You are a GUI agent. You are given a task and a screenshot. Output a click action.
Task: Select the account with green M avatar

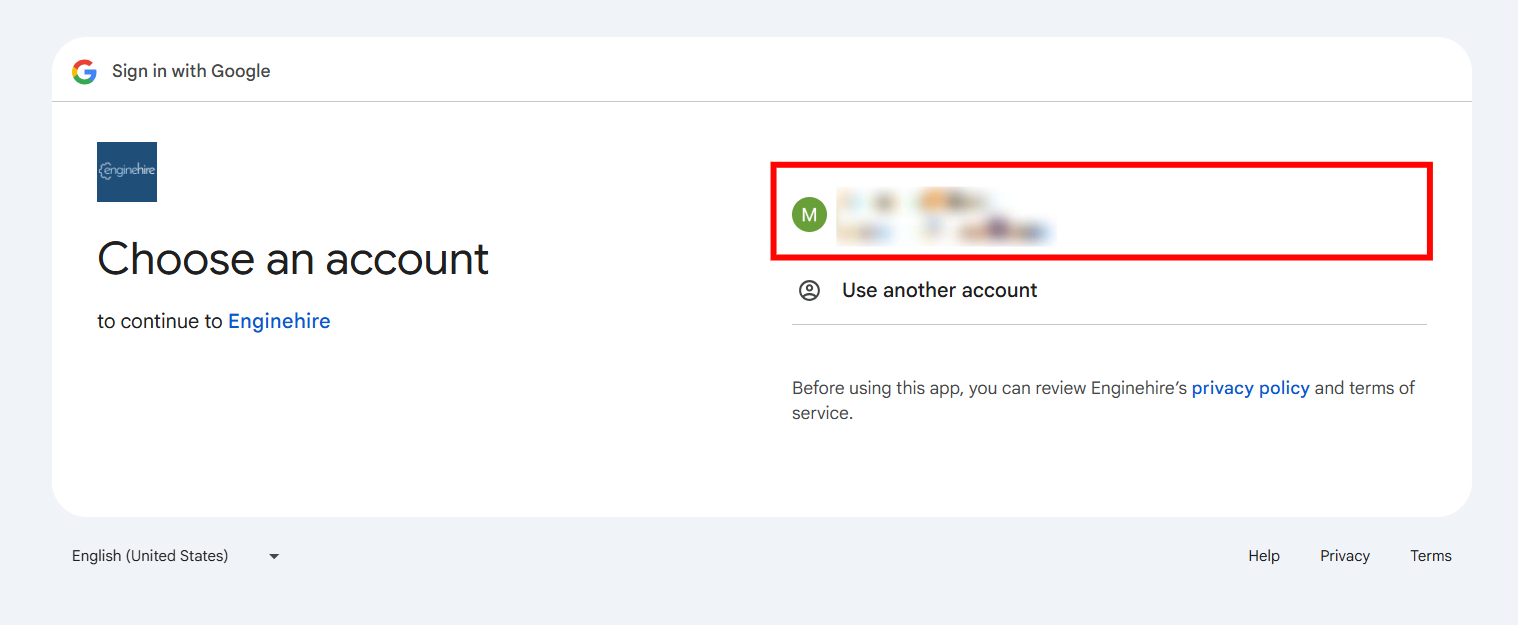click(x=1101, y=211)
